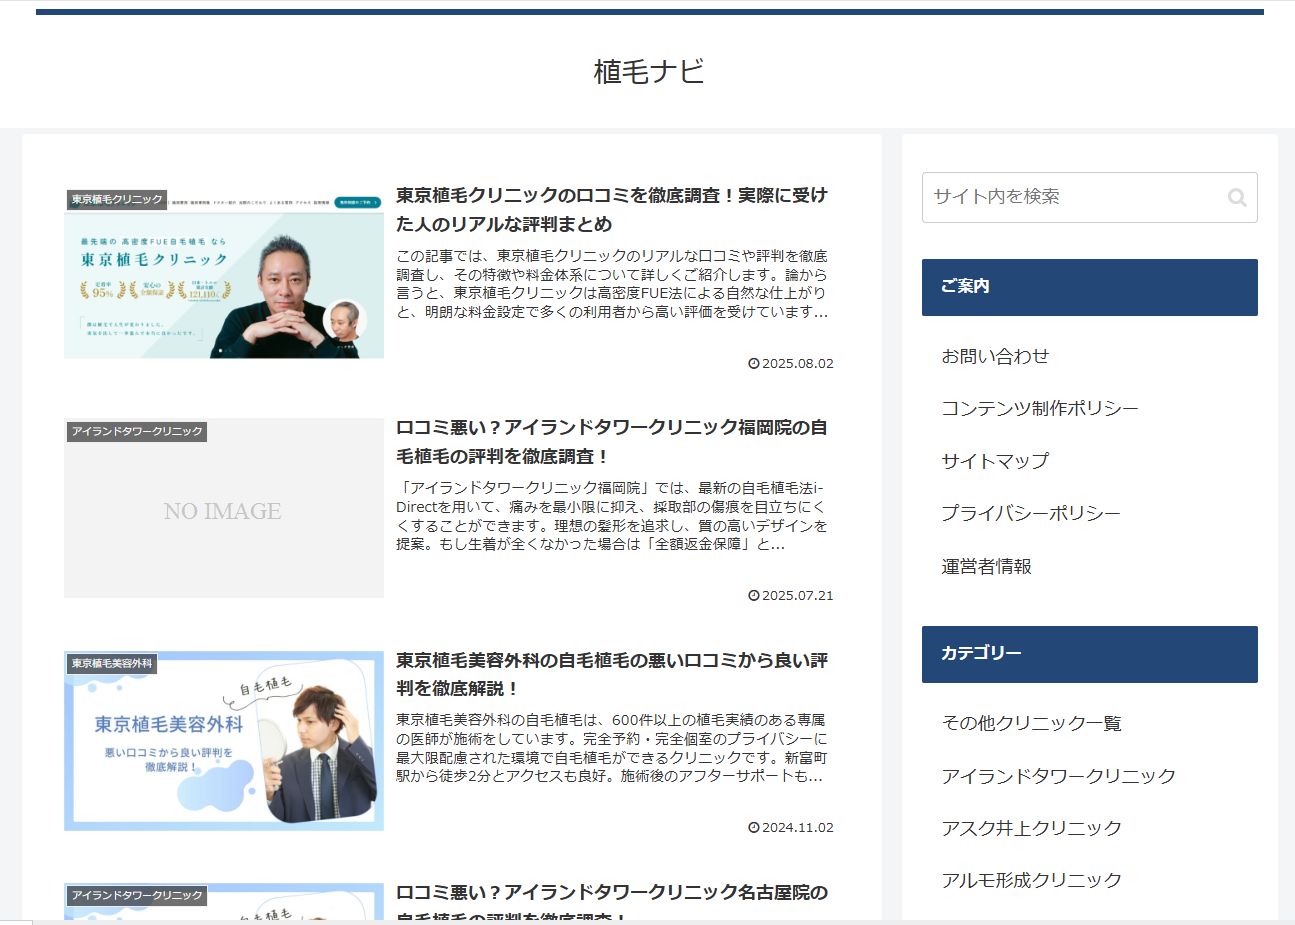Select category アルモ形成クリニック
Screen dimensions: 1295x925
click(x=1031, y=880)
